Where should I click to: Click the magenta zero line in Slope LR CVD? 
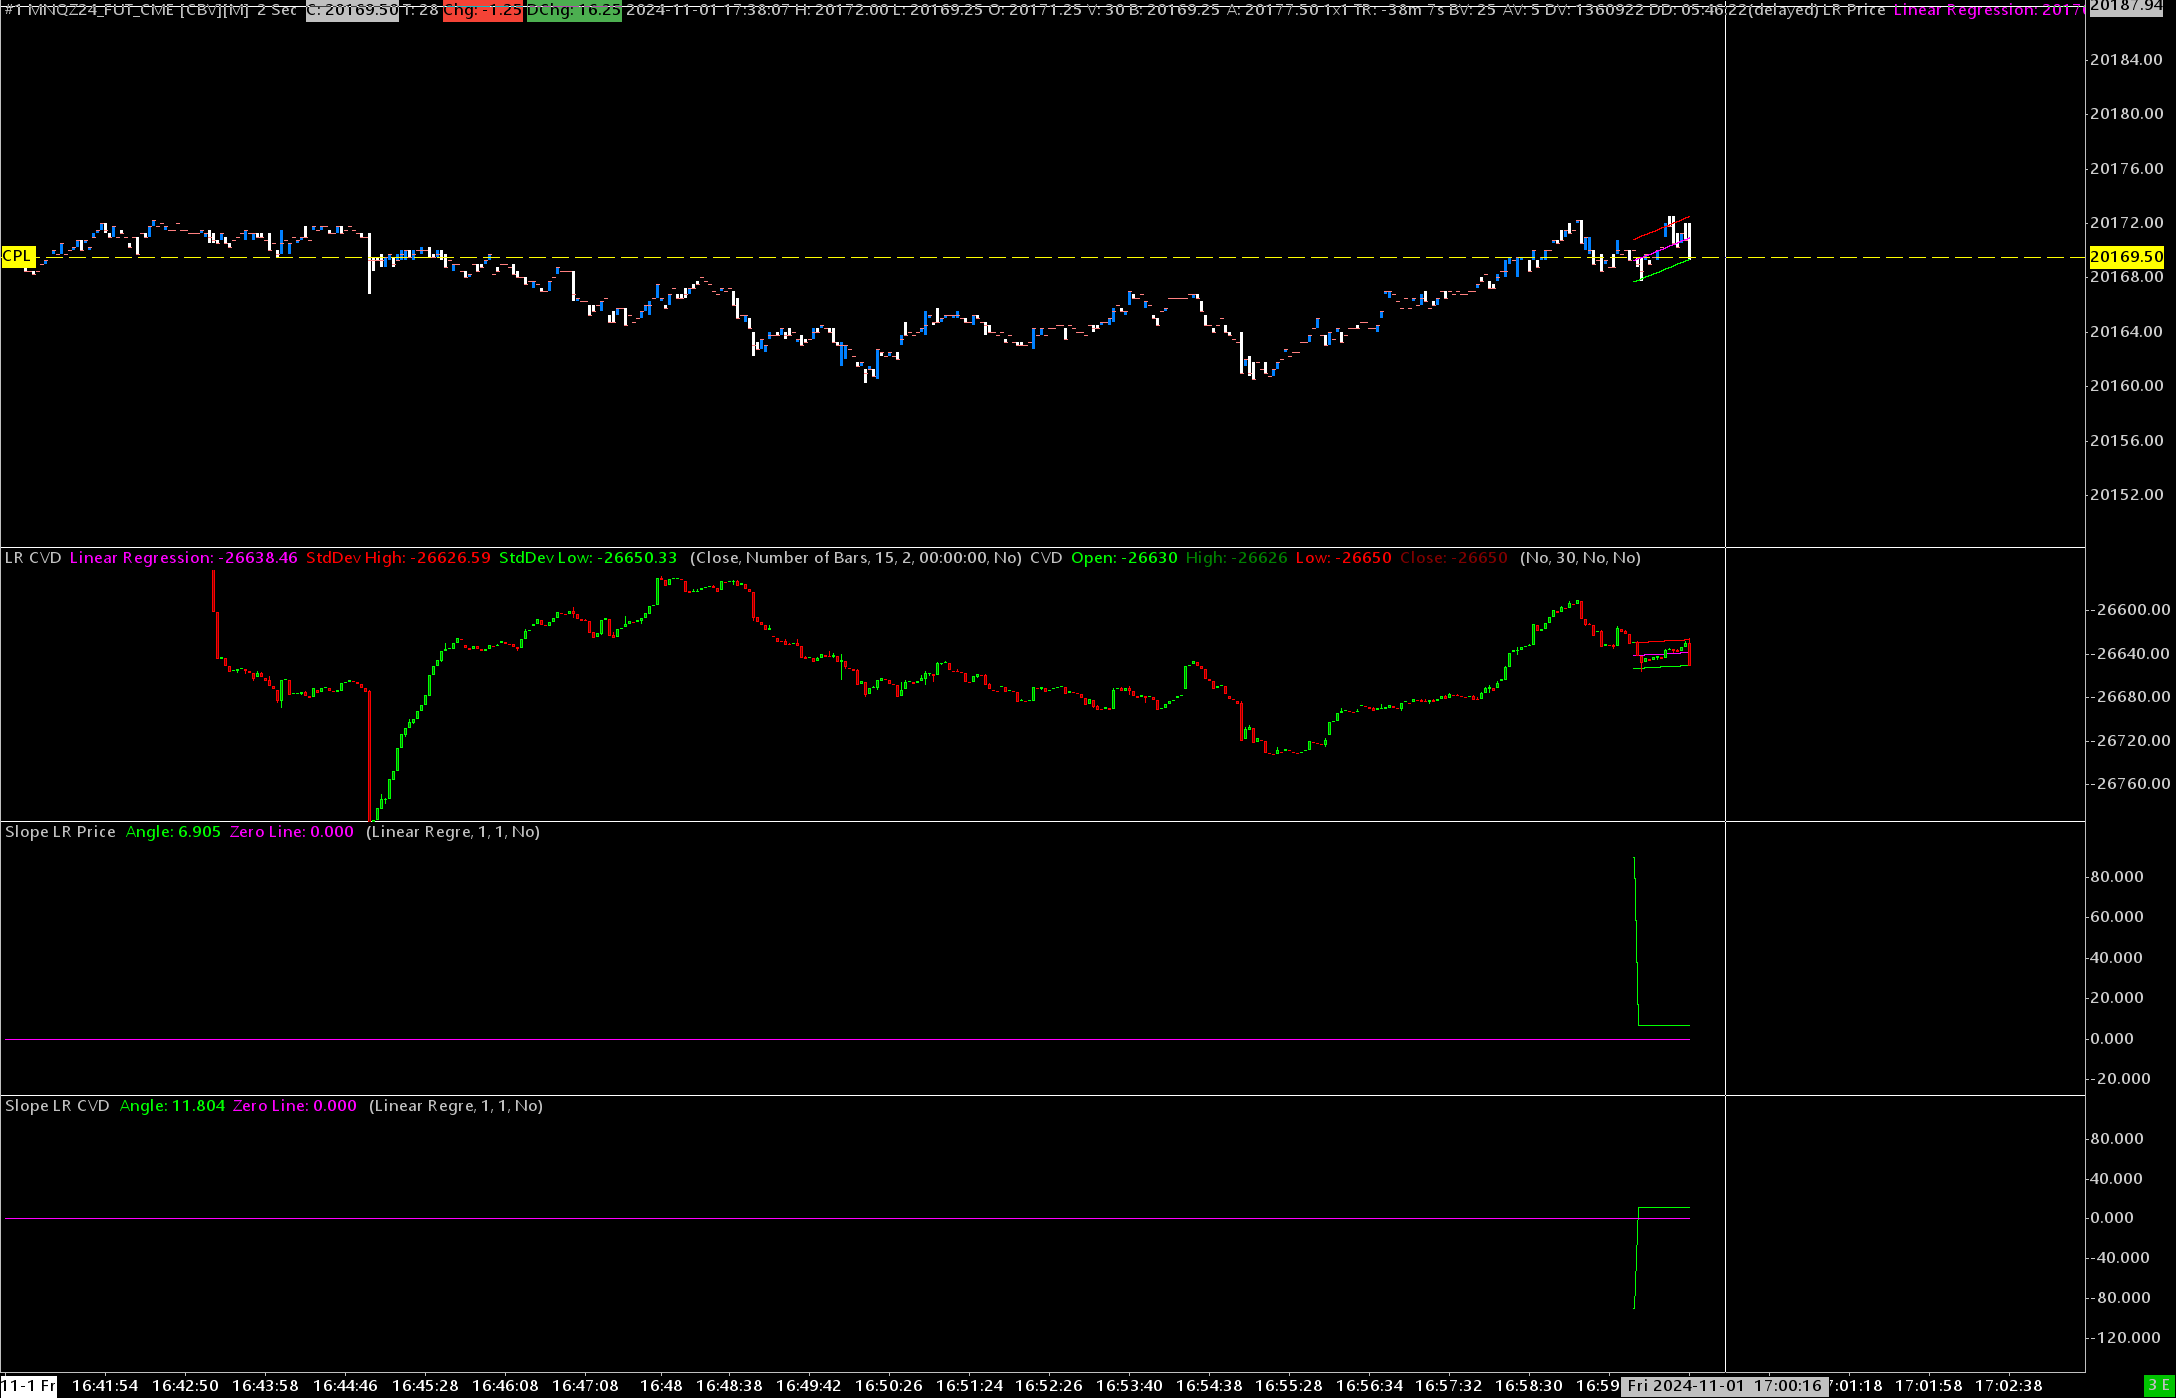tap(800, 1218)
